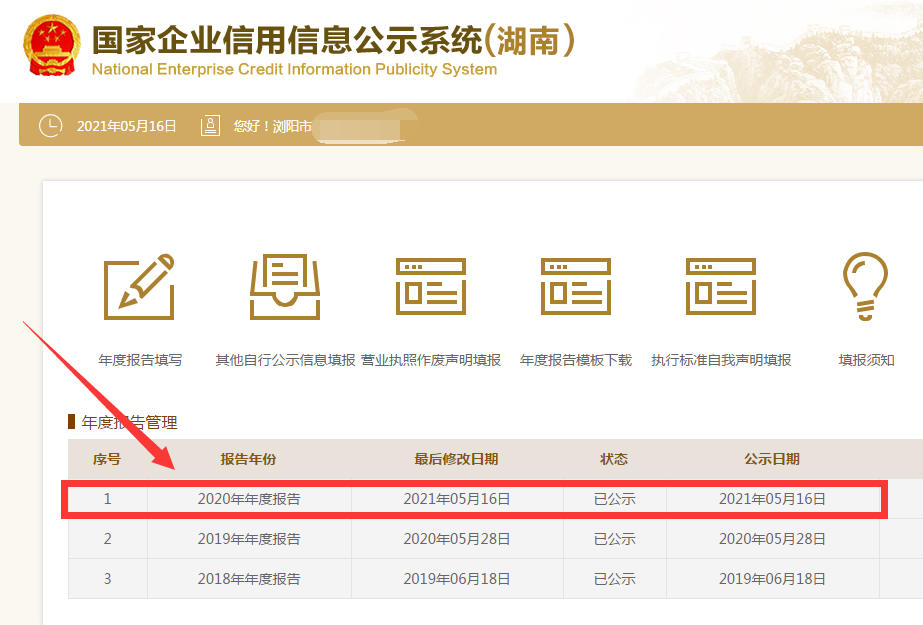The width and height of the screenshot is (923, 625).
Task: Click the 营业执照作废声明填报 icon
Action: [x=430, y=287]
